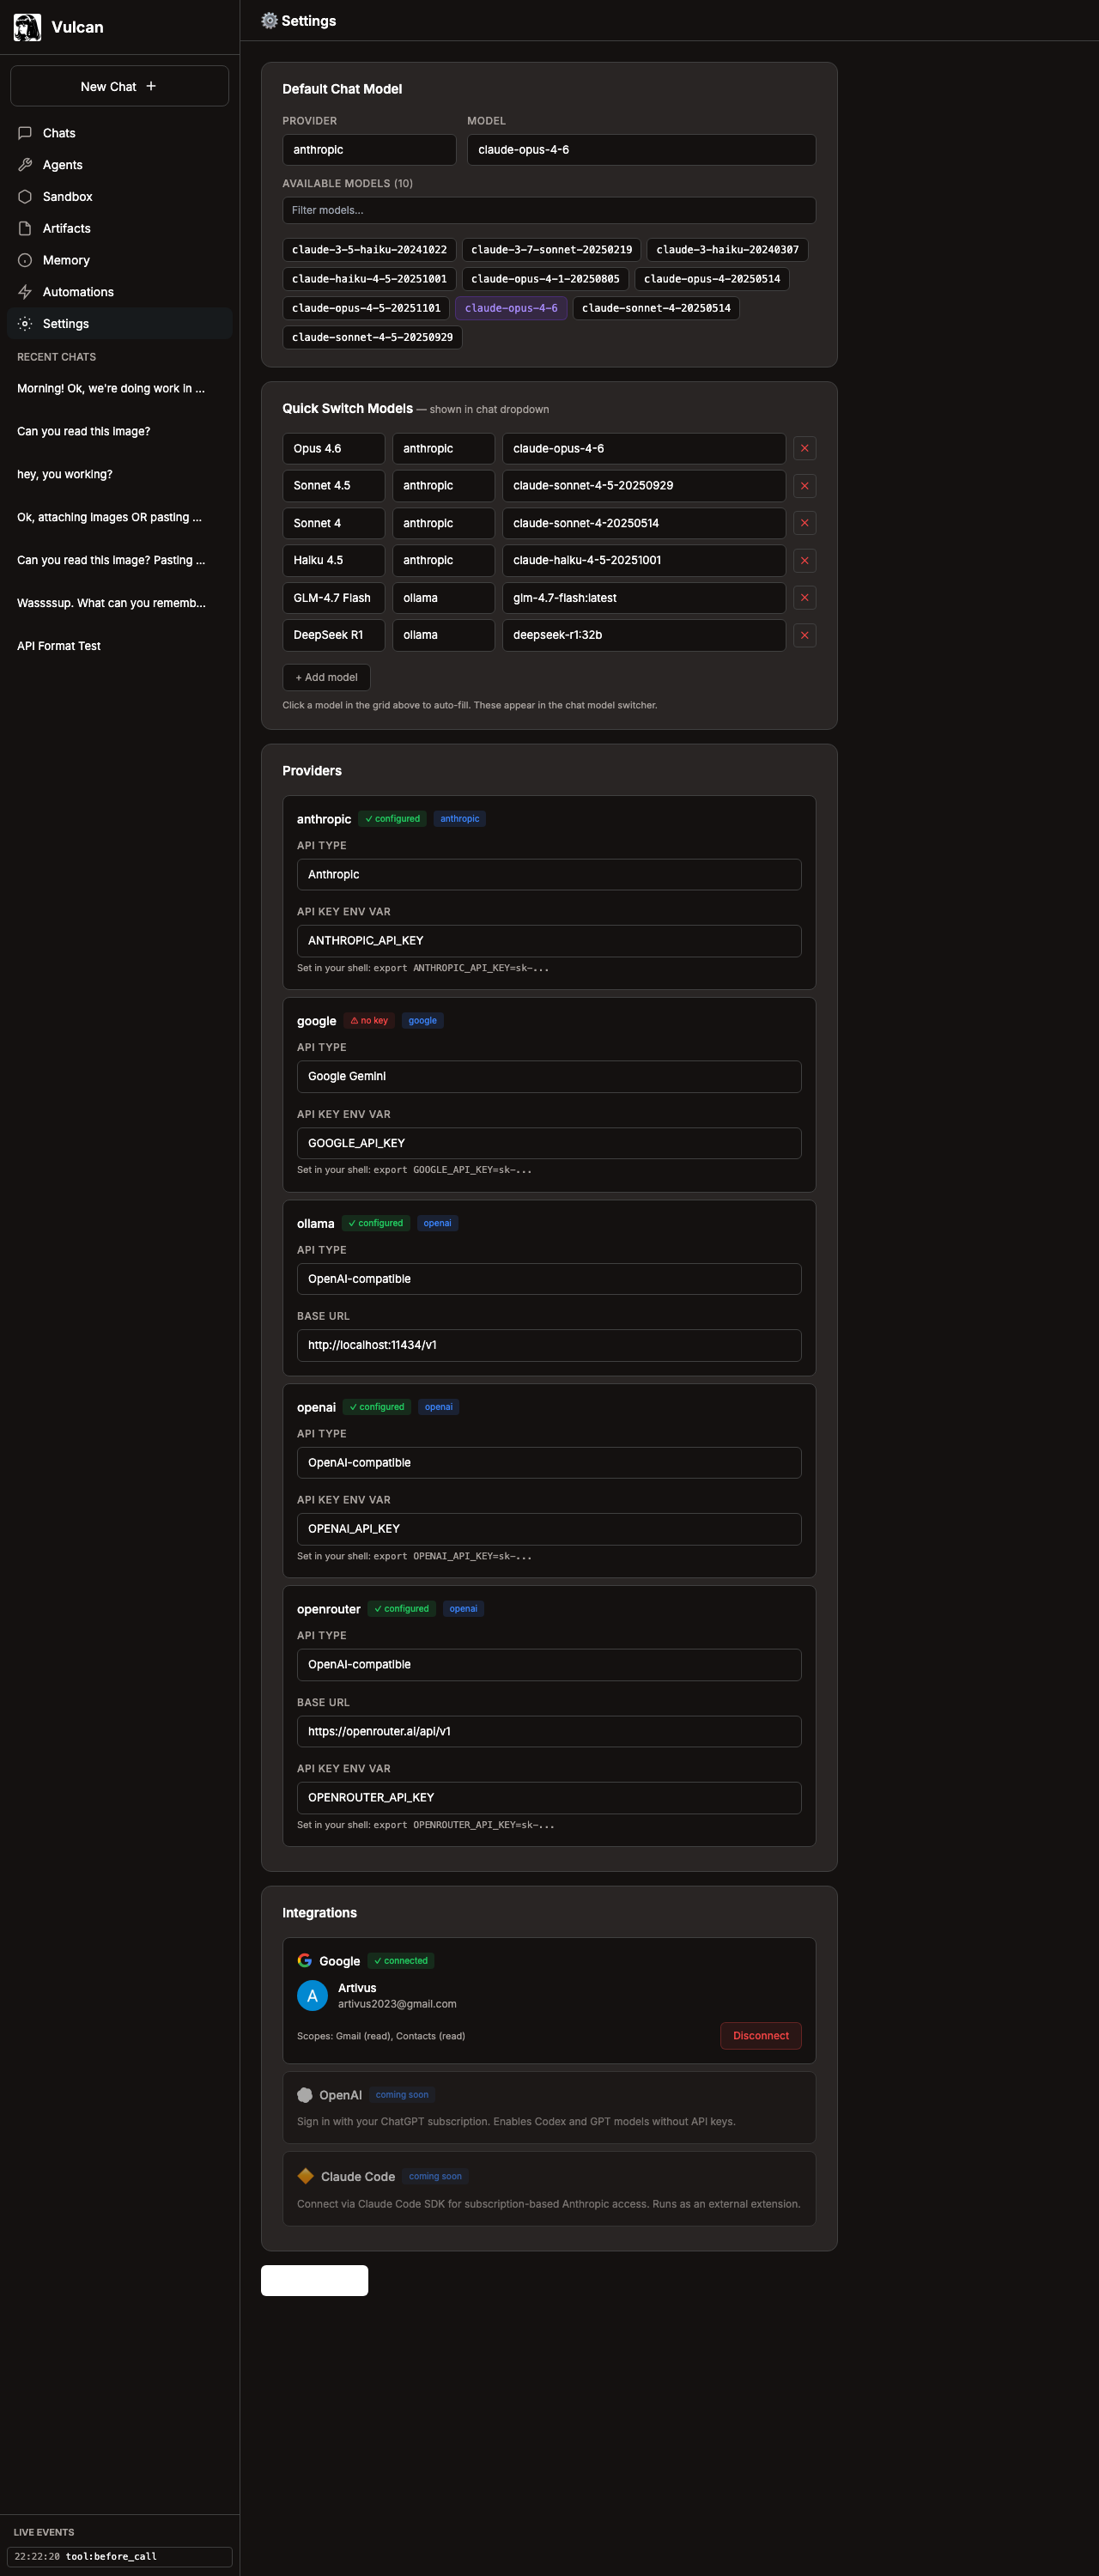This screenshot has height=2576, width=1099.
Task: Remove the GLM-4.7 Flash quick switch model
Action: tap(804, 598)
